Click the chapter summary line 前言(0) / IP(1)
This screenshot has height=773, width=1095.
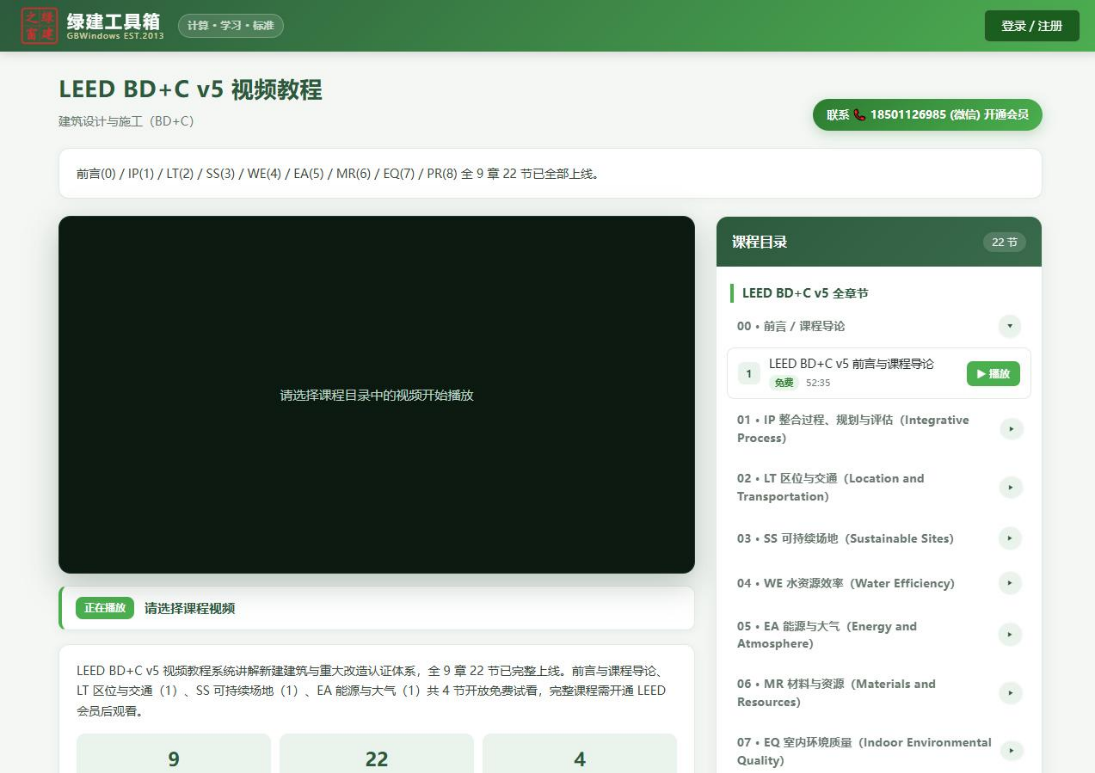(x=338, y=174)
